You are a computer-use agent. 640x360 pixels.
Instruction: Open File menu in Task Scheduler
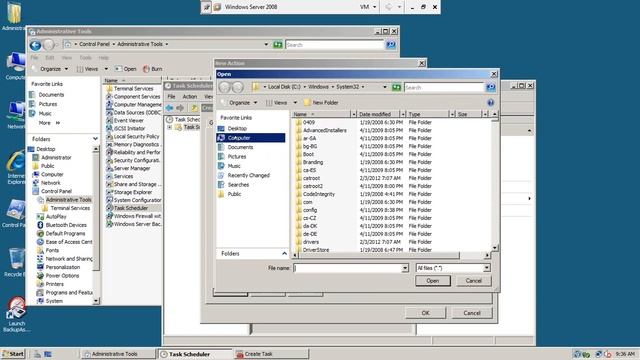tap(171, 97)
